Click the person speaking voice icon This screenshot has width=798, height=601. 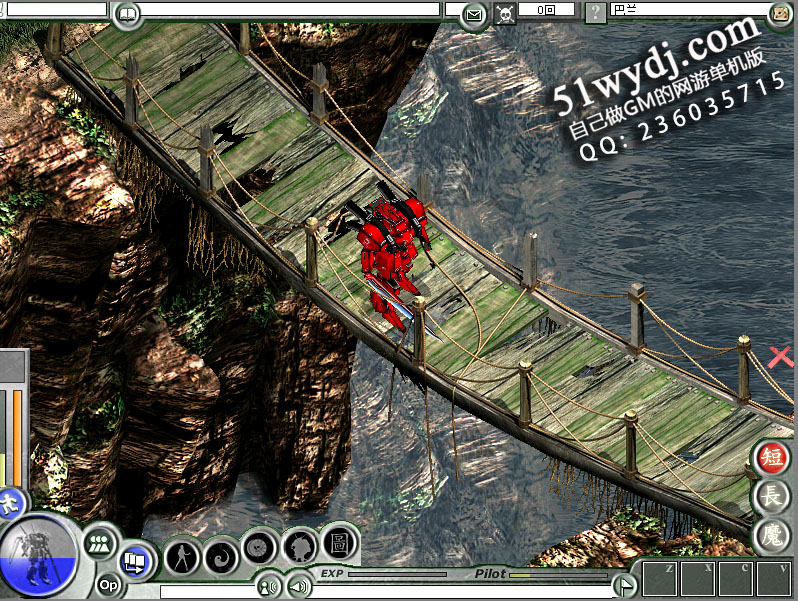tap(269, 587)
